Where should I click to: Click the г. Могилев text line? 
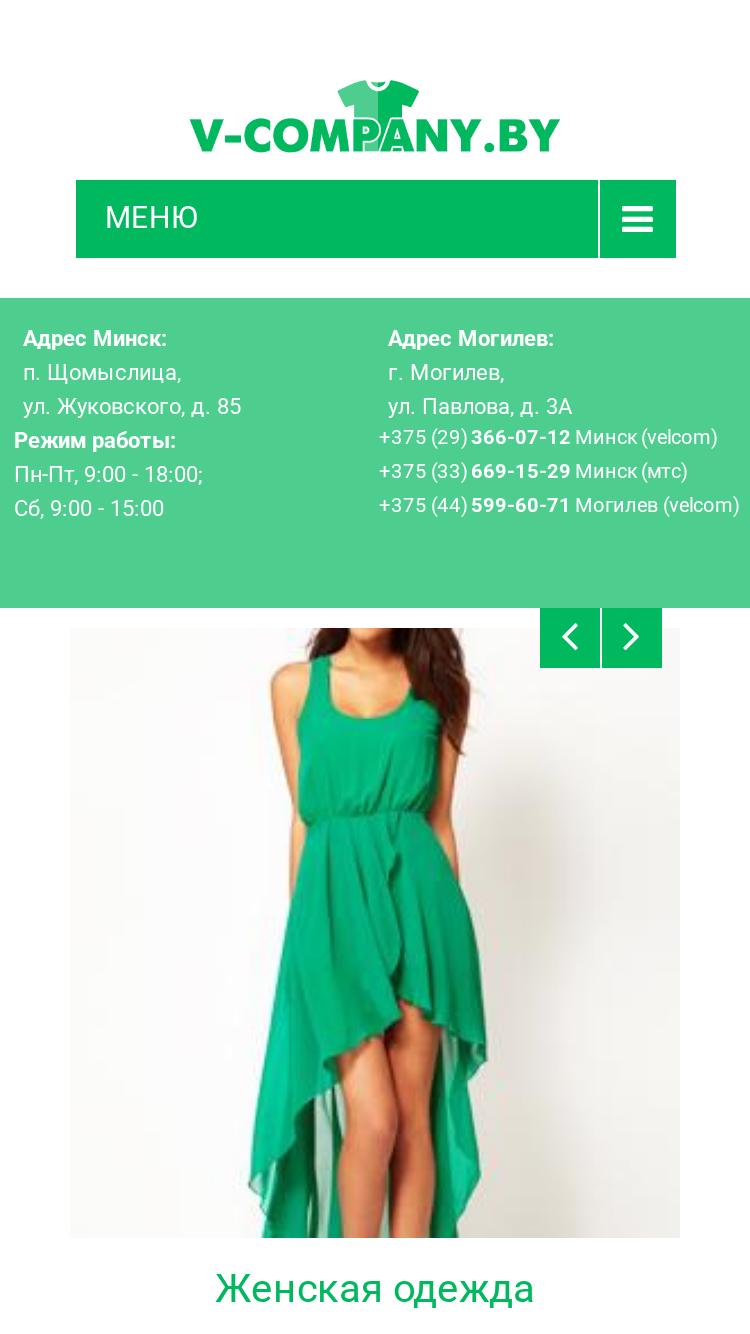coord(446,373)
